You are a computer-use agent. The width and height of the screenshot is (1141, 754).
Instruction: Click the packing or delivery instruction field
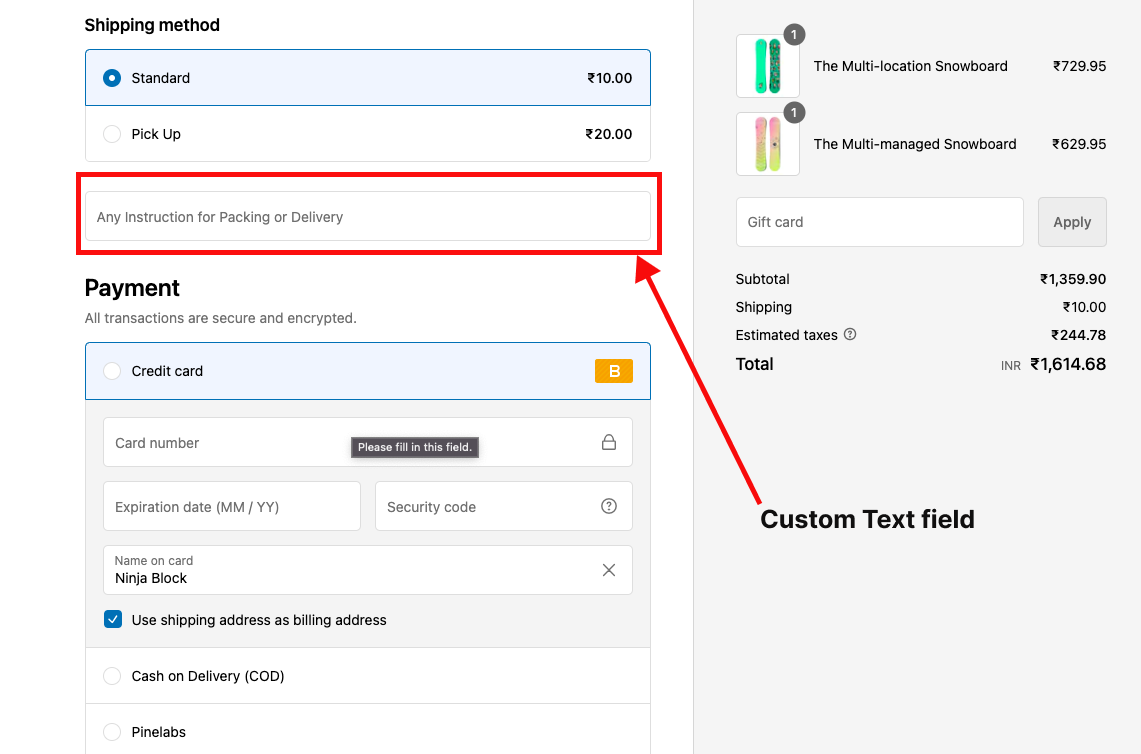click(x=368, y=216)
